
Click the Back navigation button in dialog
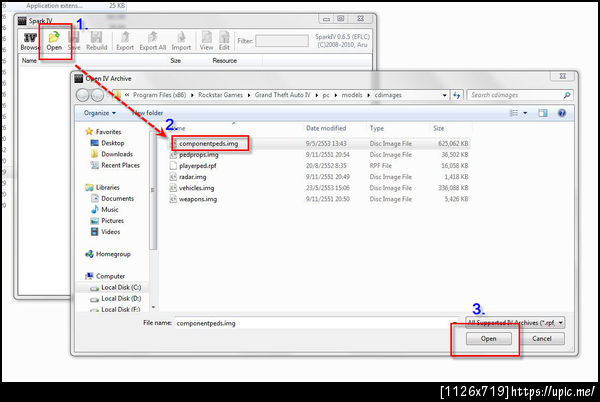[x=83, y=95]
